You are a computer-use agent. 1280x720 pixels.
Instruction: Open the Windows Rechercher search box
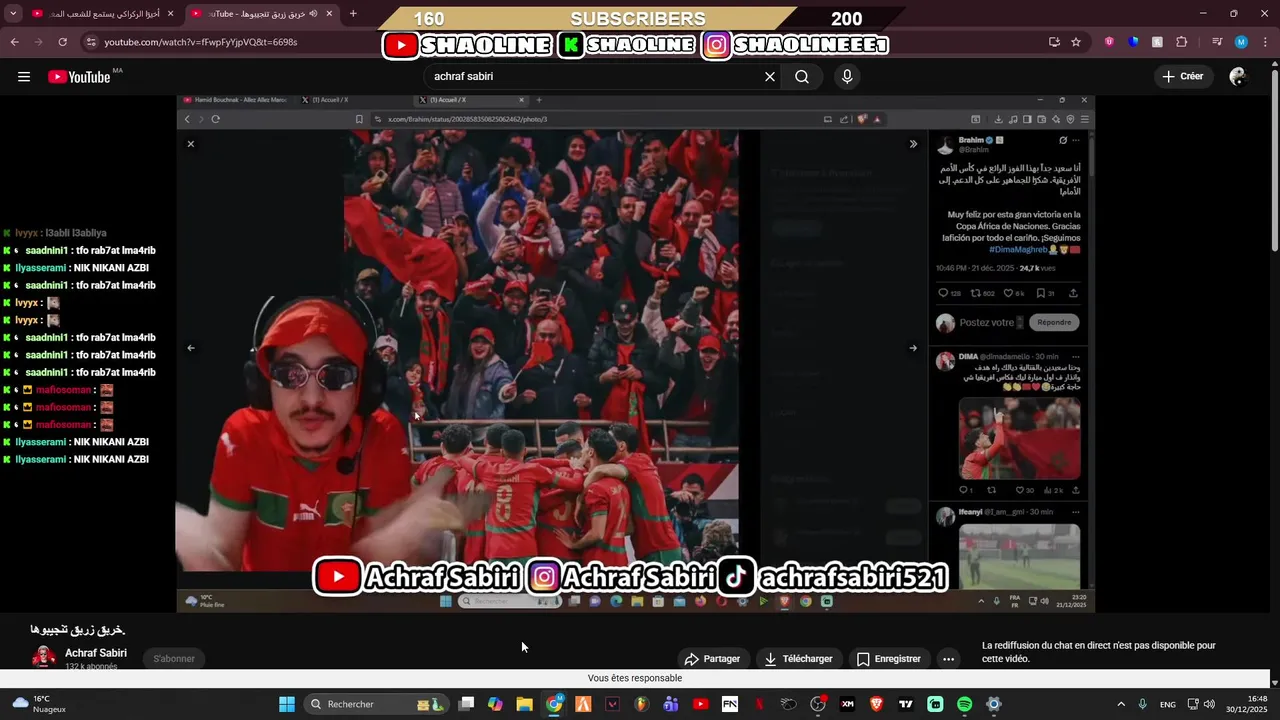click(x=378, y=704)
